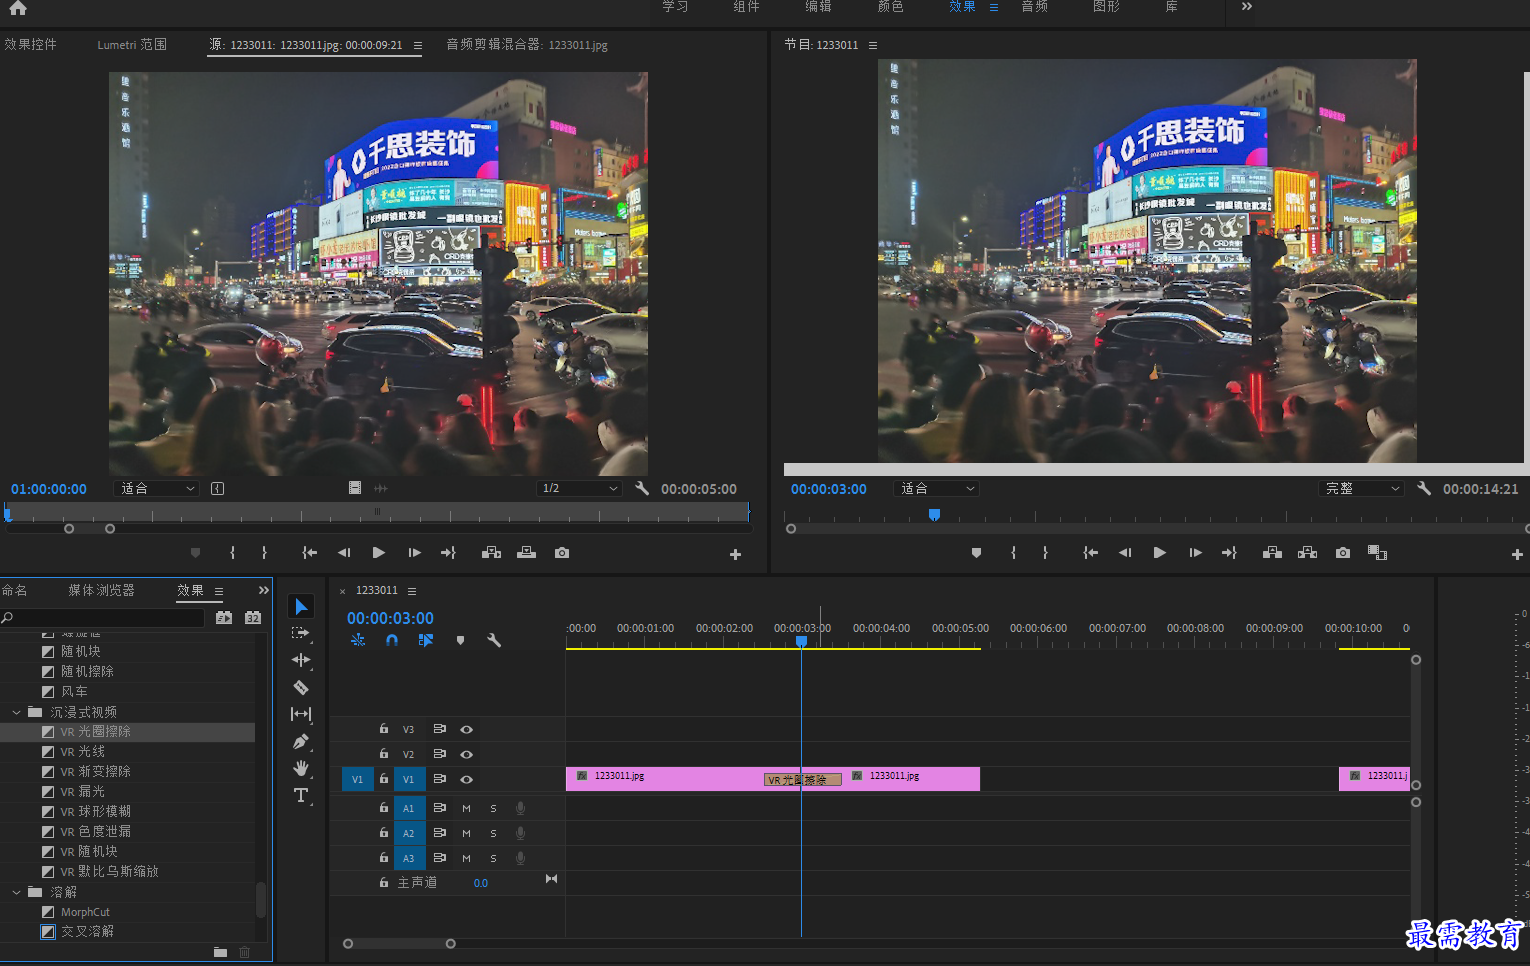The width and height of the screenshot is (1530, 966).
Task: Switch to 图形 workspace
Action: point(1106,6)
